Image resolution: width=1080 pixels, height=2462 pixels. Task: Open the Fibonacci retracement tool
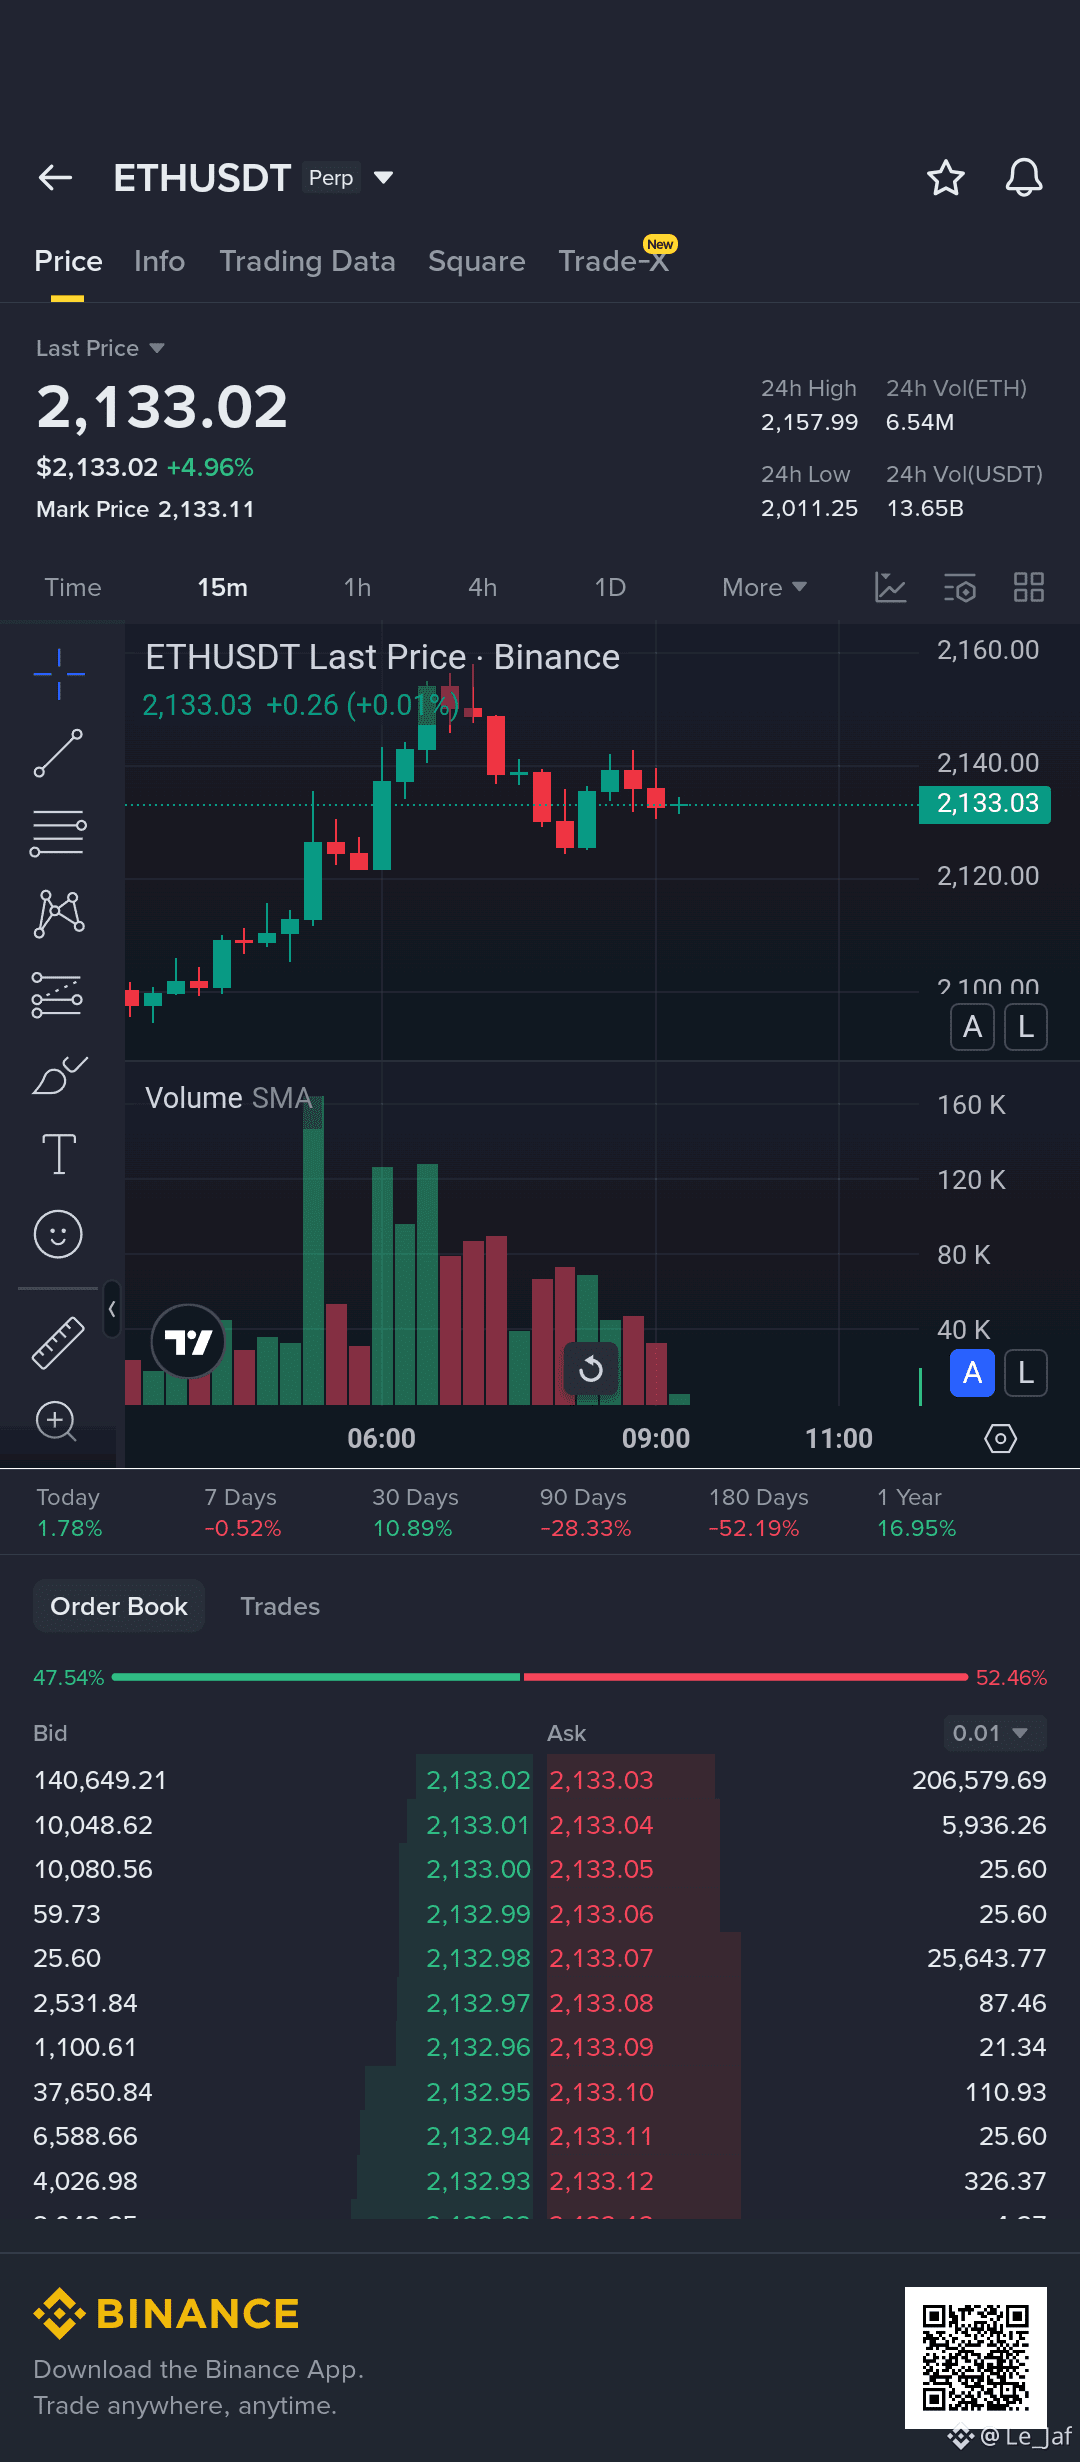[59, 833]
